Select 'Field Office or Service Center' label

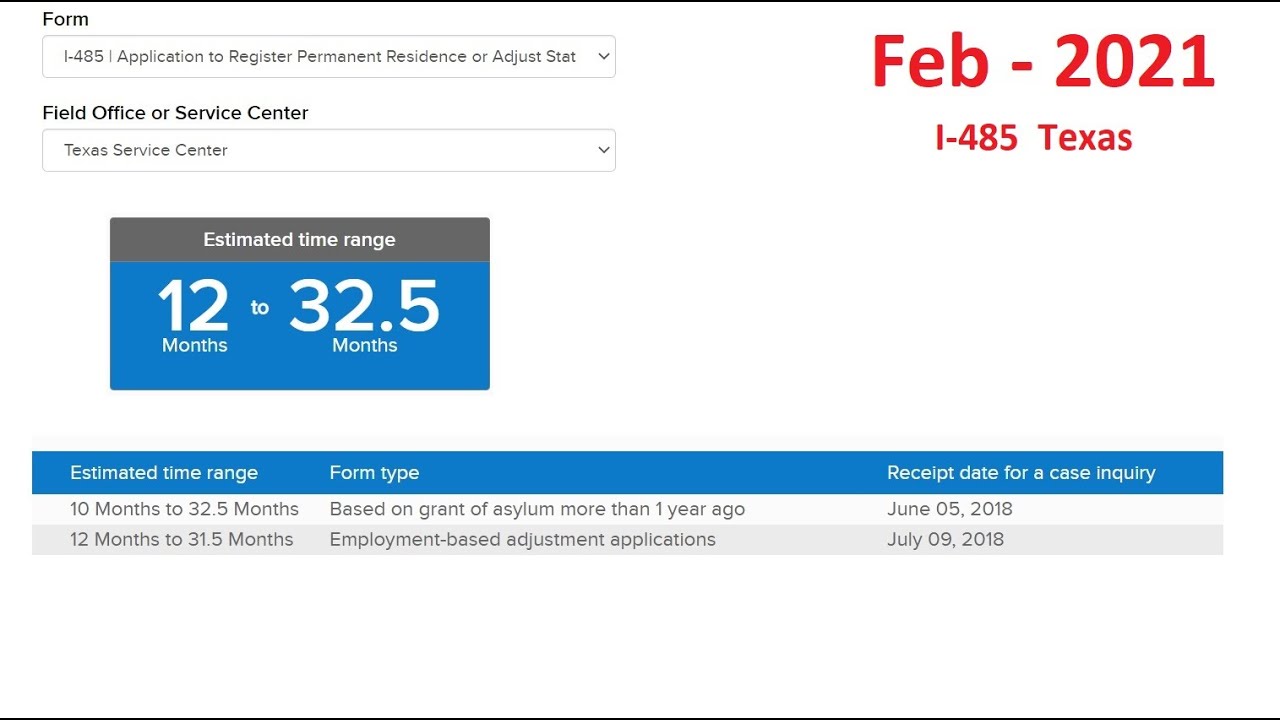coord(175,113)
